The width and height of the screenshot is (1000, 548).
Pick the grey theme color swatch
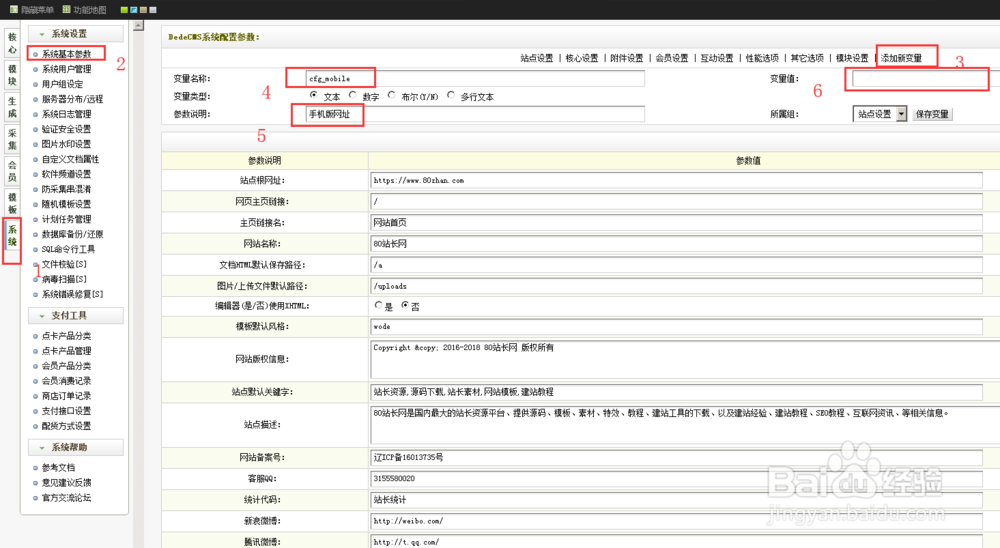pos(153,10)
